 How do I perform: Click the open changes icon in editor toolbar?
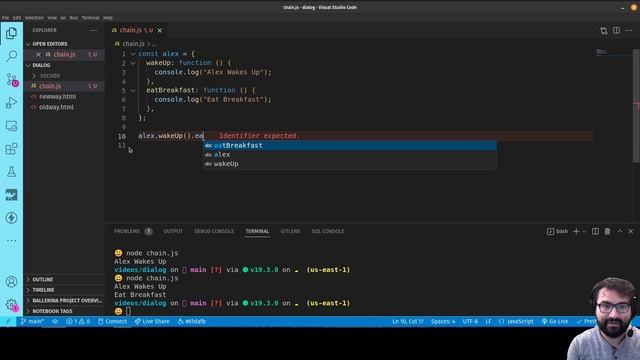point(604,31)
